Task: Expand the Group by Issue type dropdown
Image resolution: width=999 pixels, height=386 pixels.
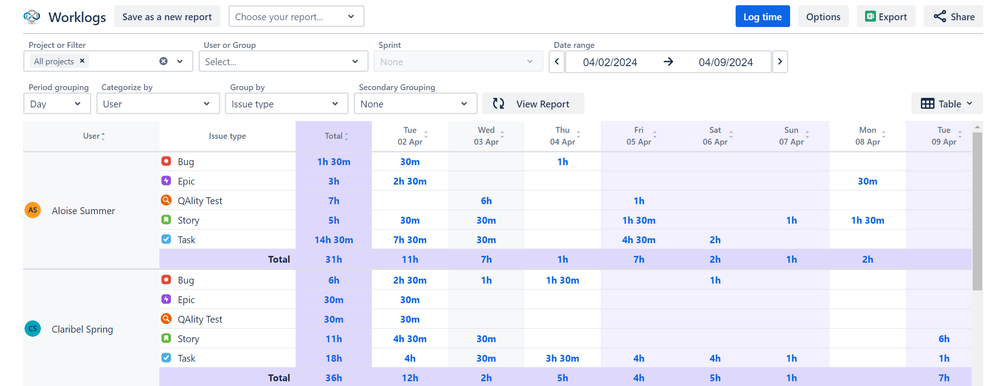Action: 287,104
